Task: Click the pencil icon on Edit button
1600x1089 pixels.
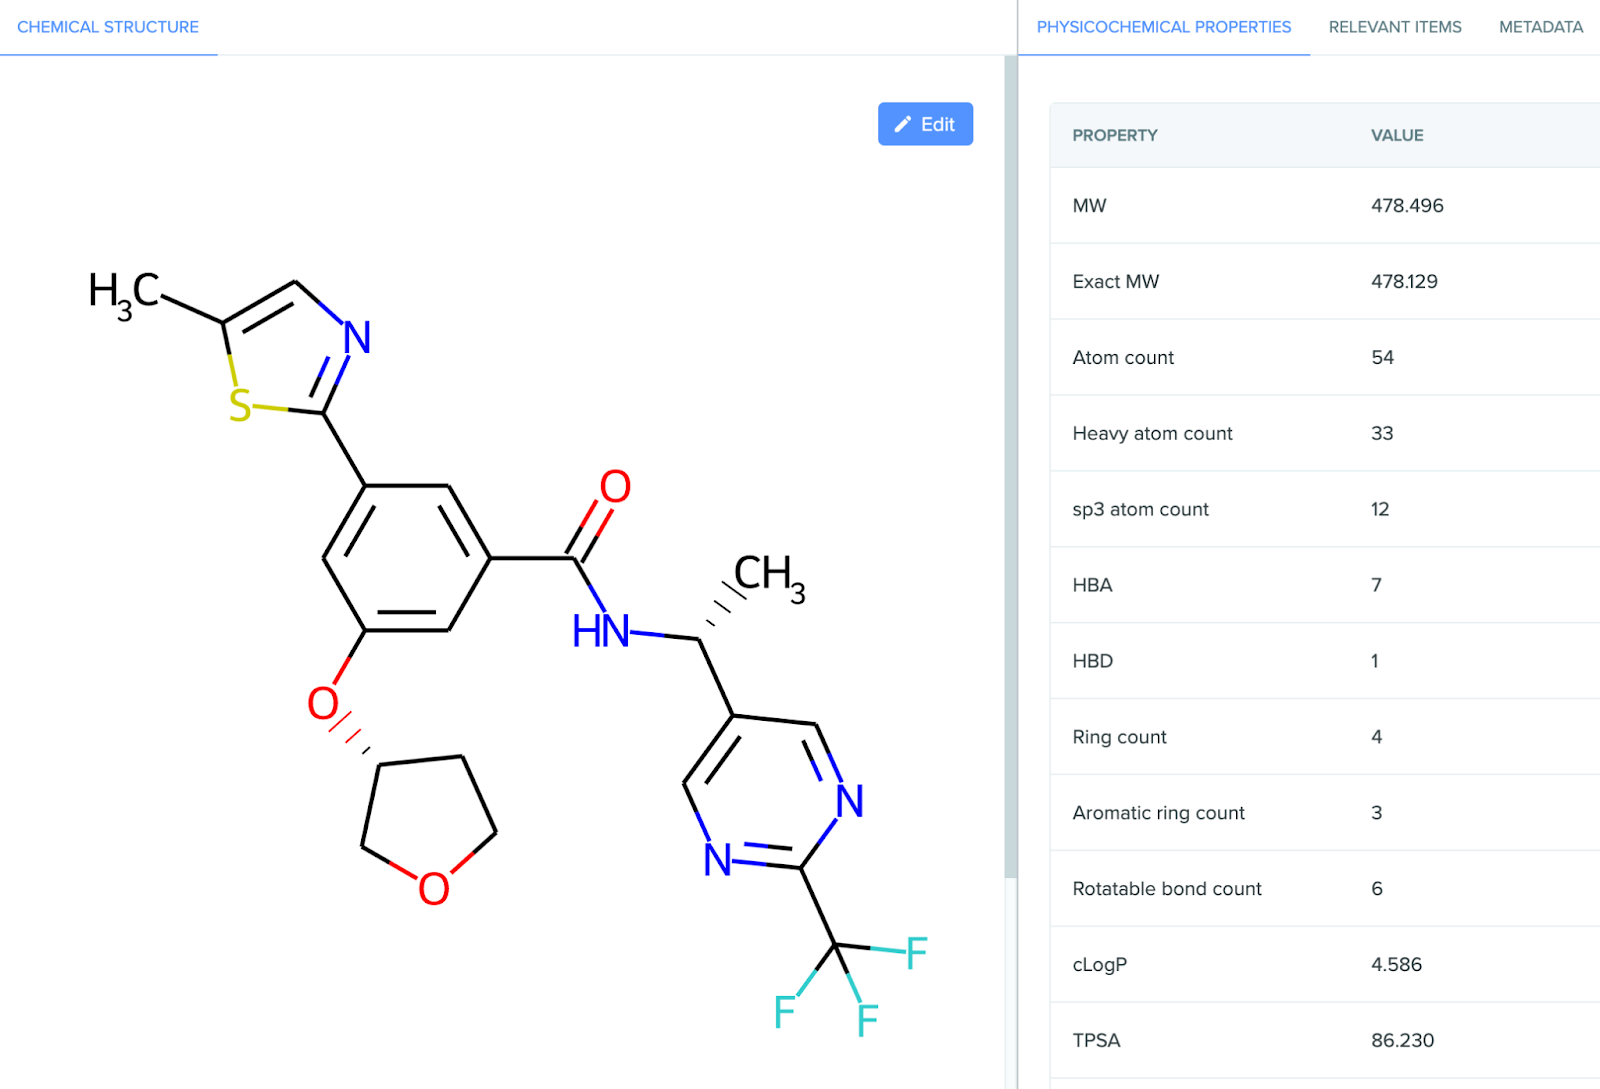Action: point(902,124)
